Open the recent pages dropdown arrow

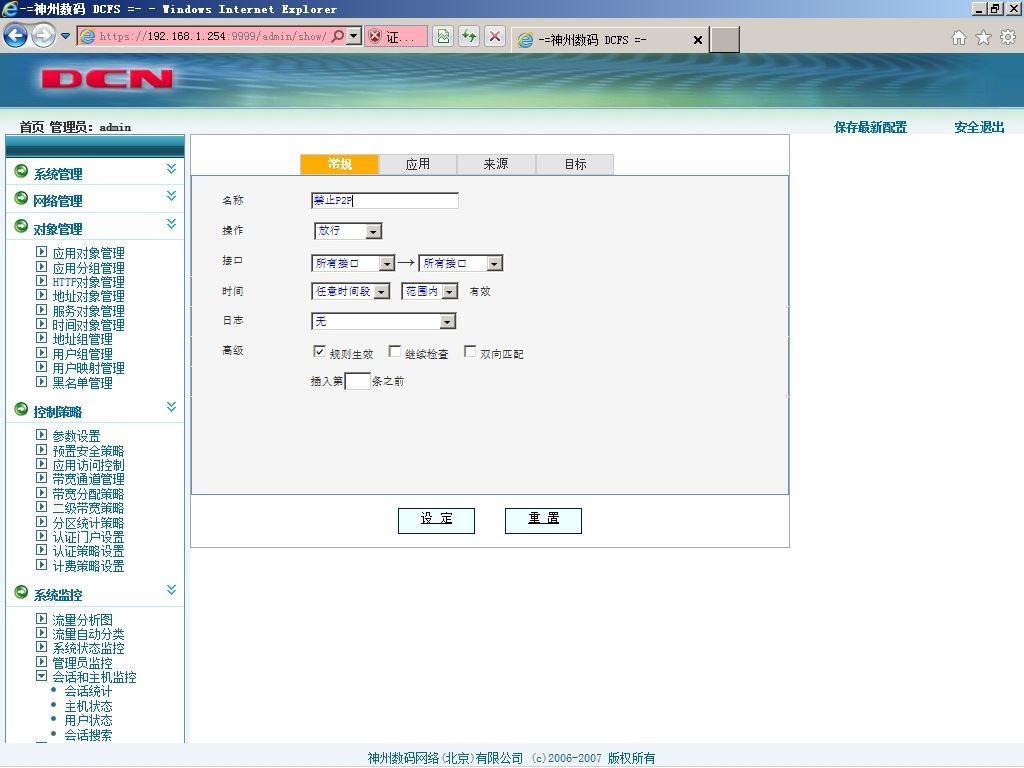pos(65,36)
